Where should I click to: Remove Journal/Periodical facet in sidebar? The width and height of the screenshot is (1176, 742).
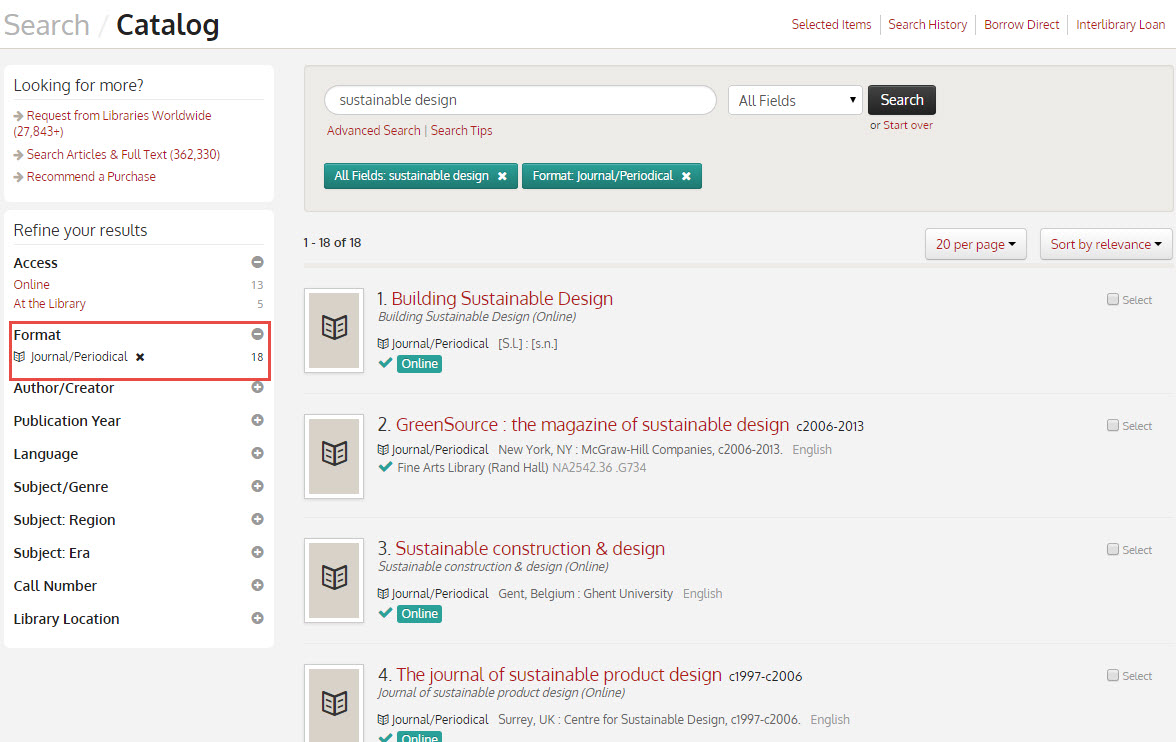click(x=140, y=357)
